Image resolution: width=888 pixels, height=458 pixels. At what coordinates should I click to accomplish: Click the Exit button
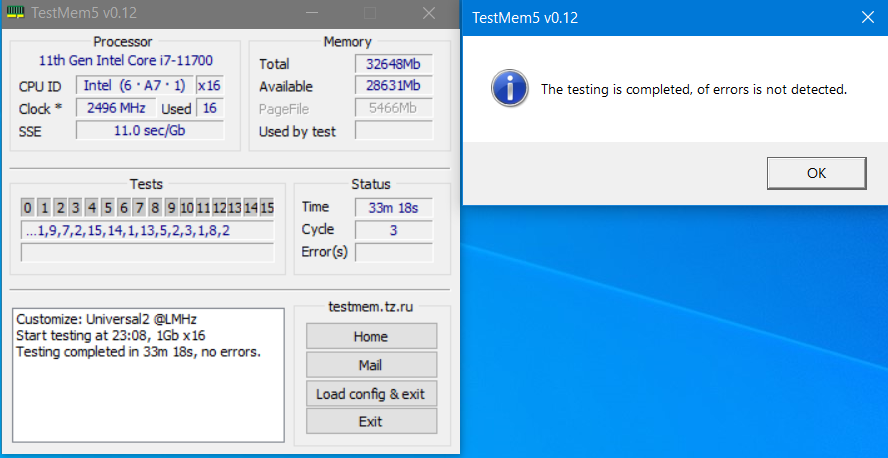pyautogui.click(x=371, y=422)
